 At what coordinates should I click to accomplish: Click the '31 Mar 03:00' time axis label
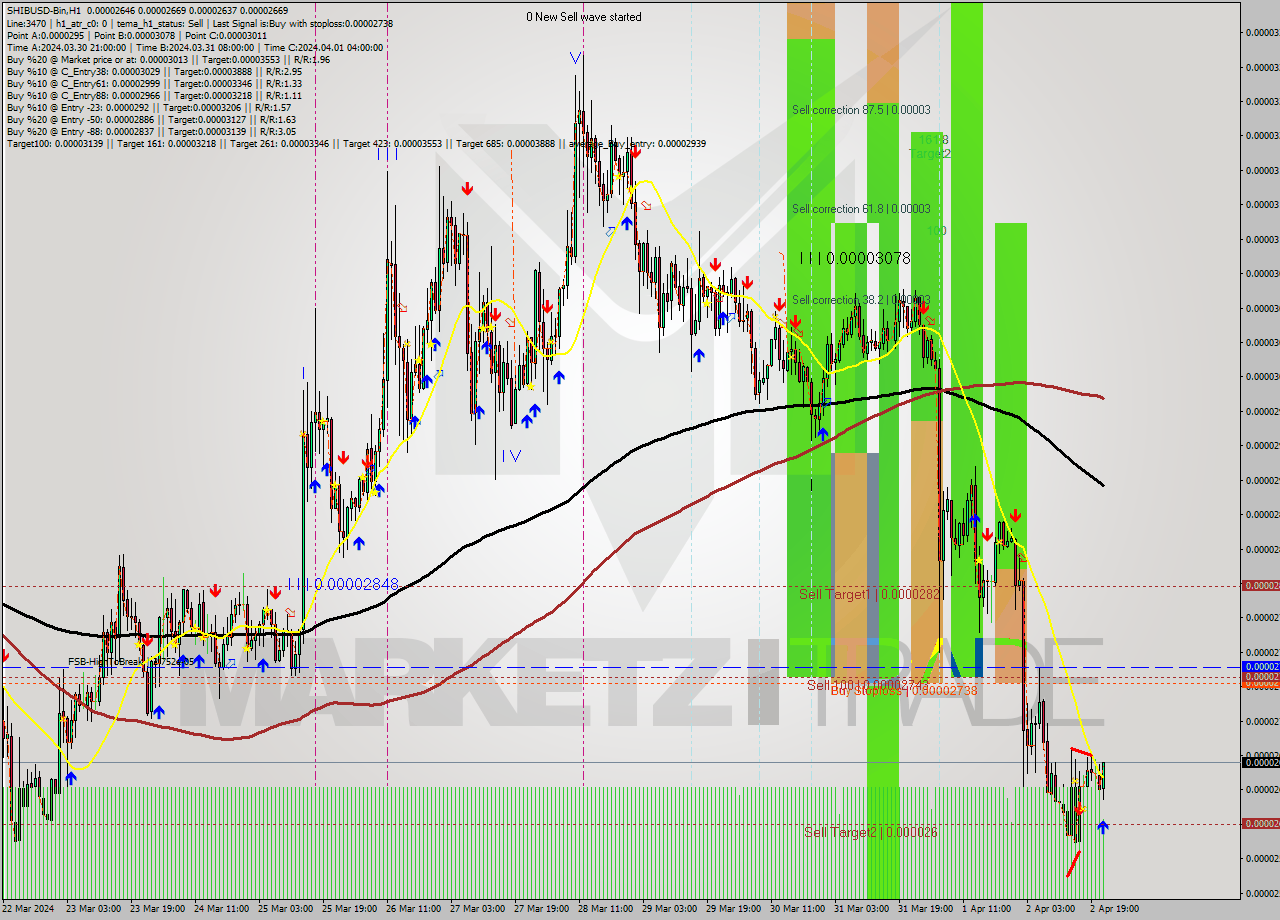(x=861, y=909)
